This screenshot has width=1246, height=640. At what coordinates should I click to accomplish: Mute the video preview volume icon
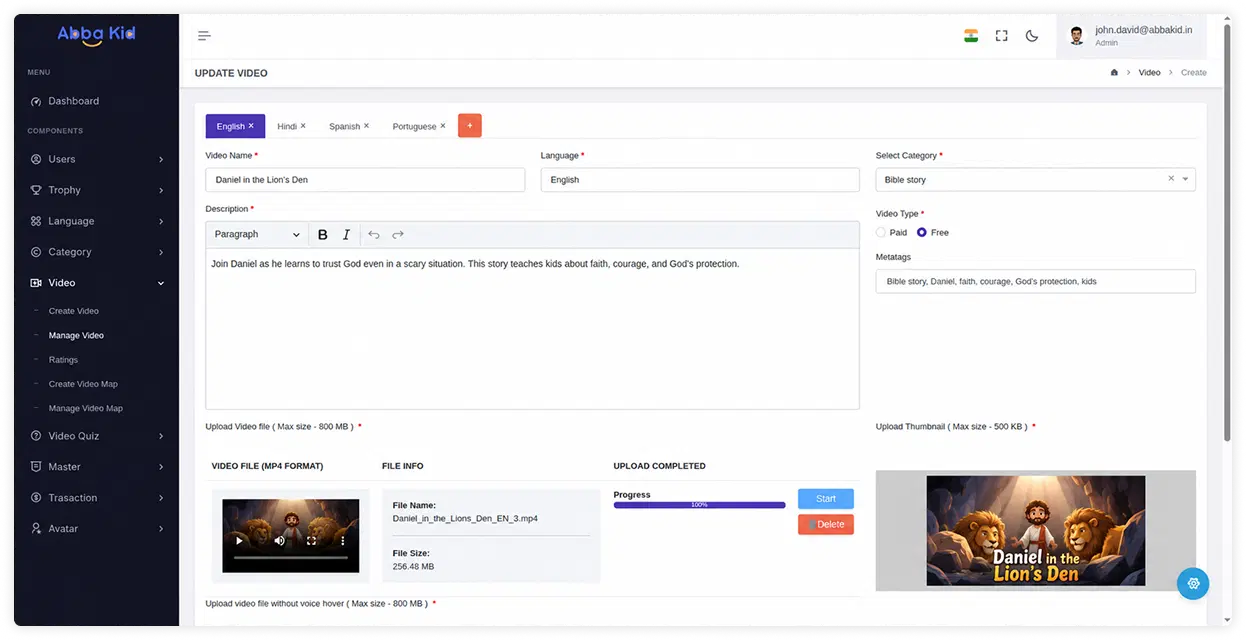pos(279,541)
